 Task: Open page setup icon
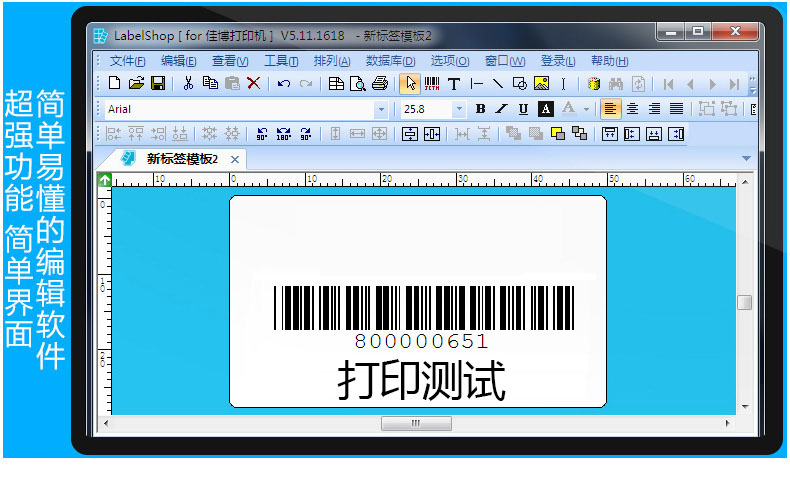tap(336, 84)
